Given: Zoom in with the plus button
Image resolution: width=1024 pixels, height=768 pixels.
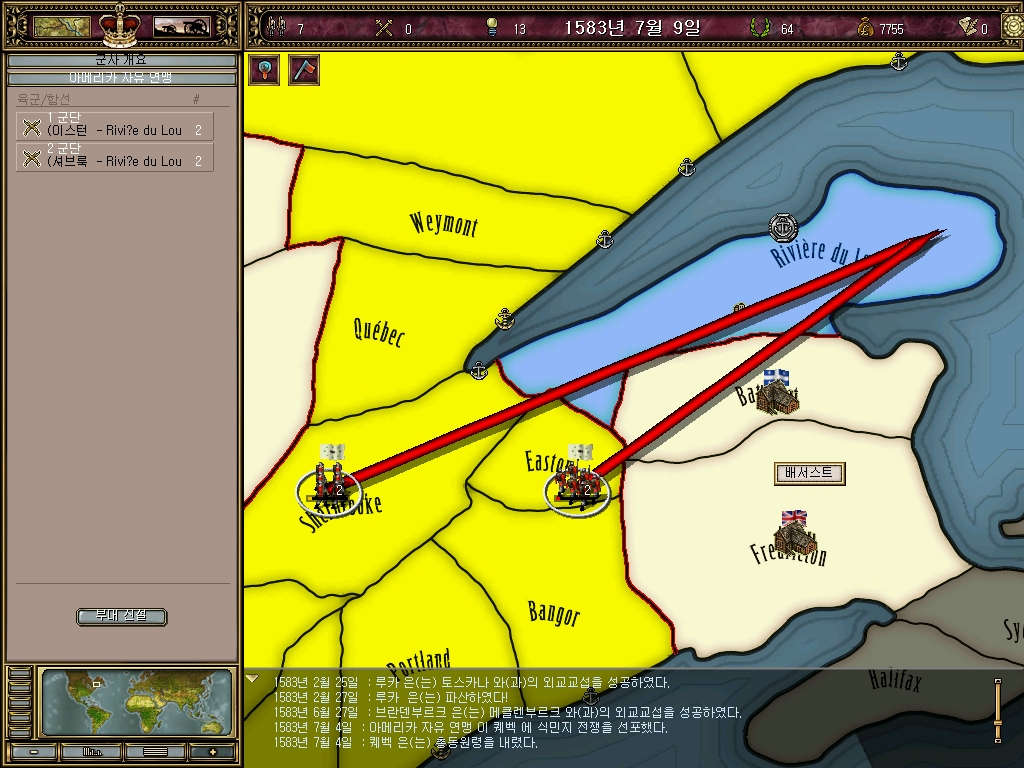Looking at the screenshot, I should click(211, 752).
